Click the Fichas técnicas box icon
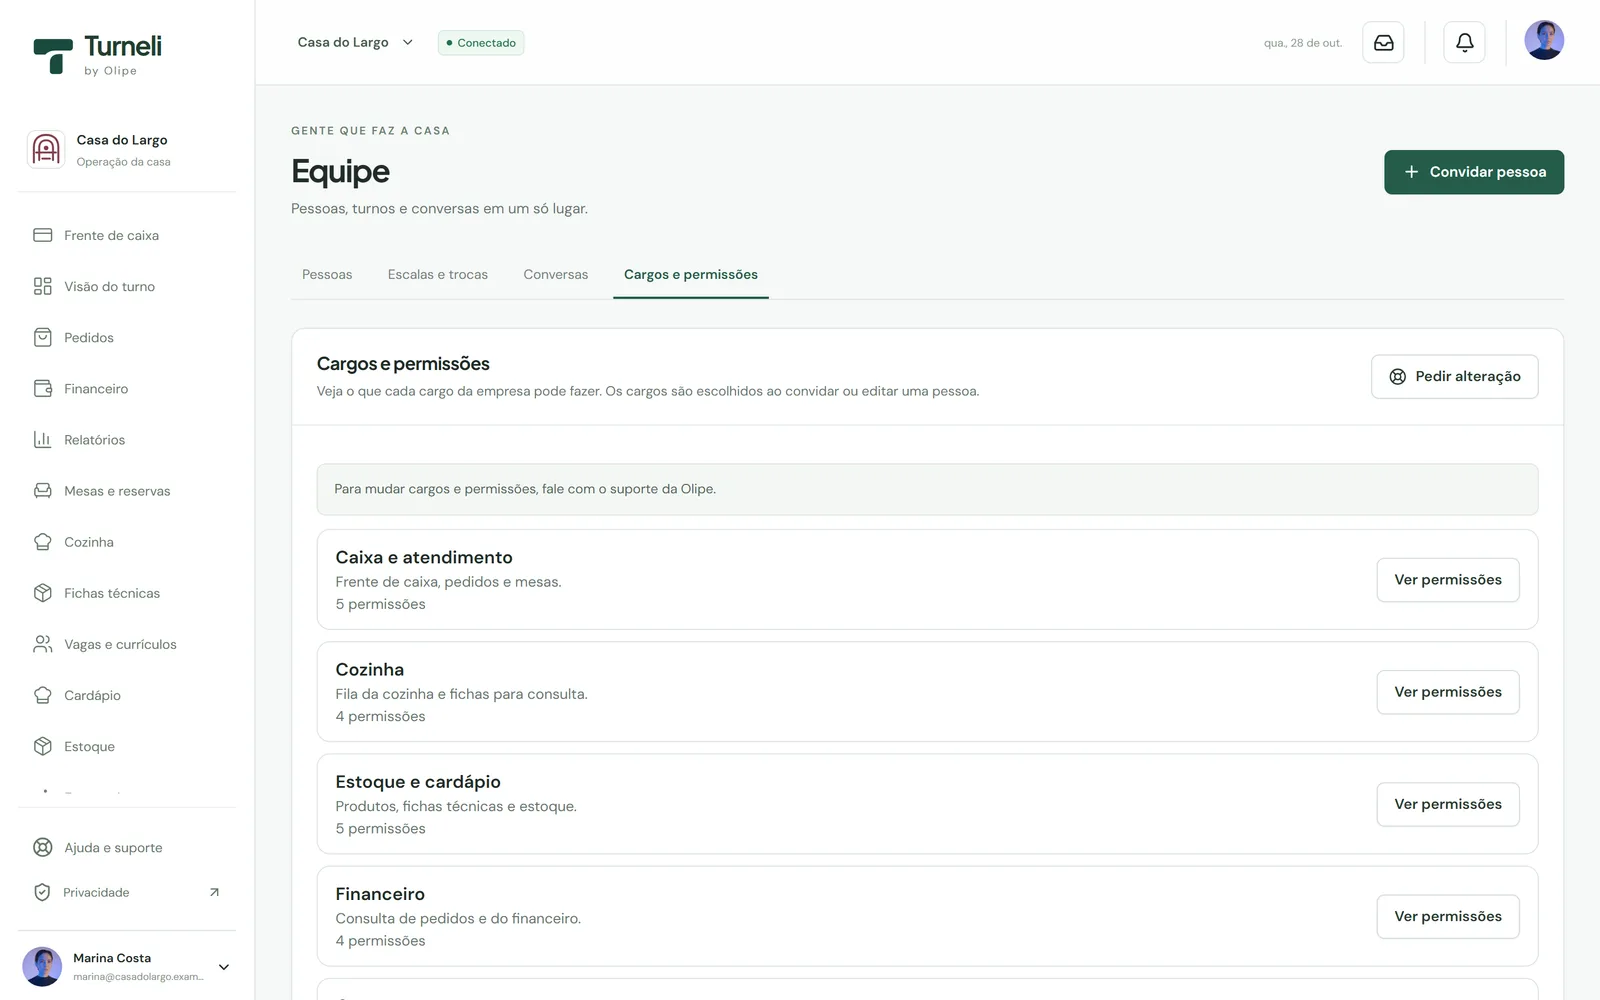This screenshot has height=1000, width=1600. click(x=43, y=593)
